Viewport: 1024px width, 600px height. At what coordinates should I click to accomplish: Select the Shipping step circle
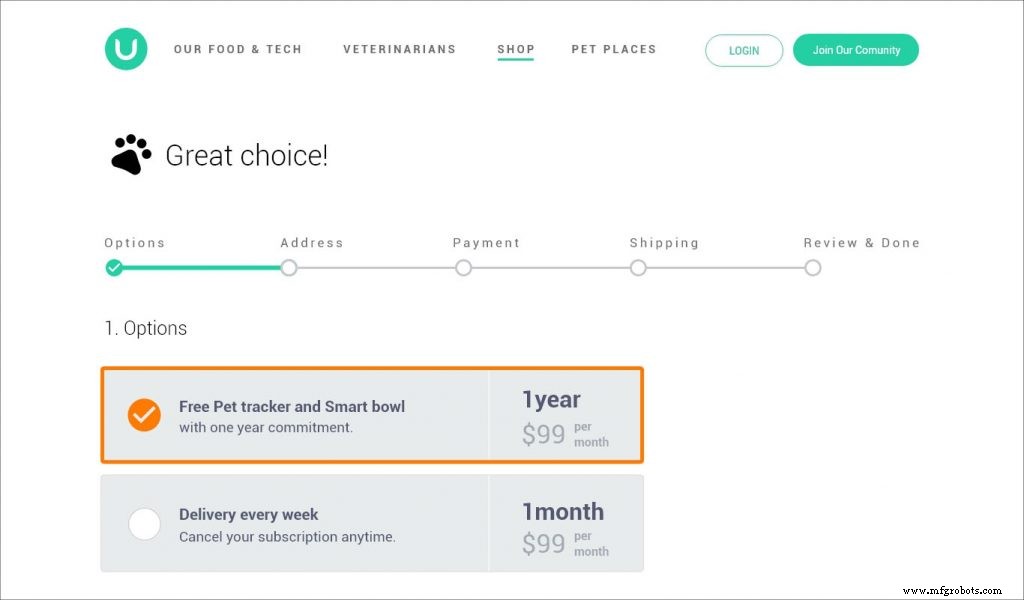coord(638,268)
